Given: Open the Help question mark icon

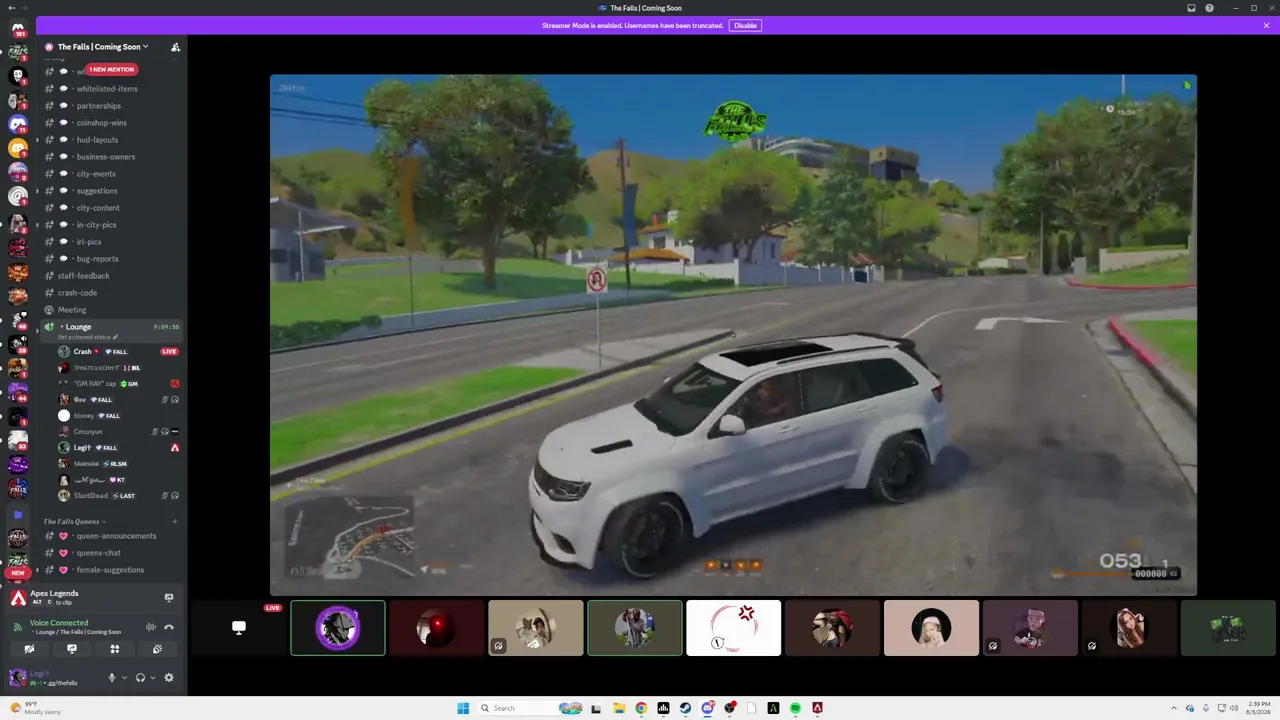Looking at the screenshot, I should coord(1210,8).
